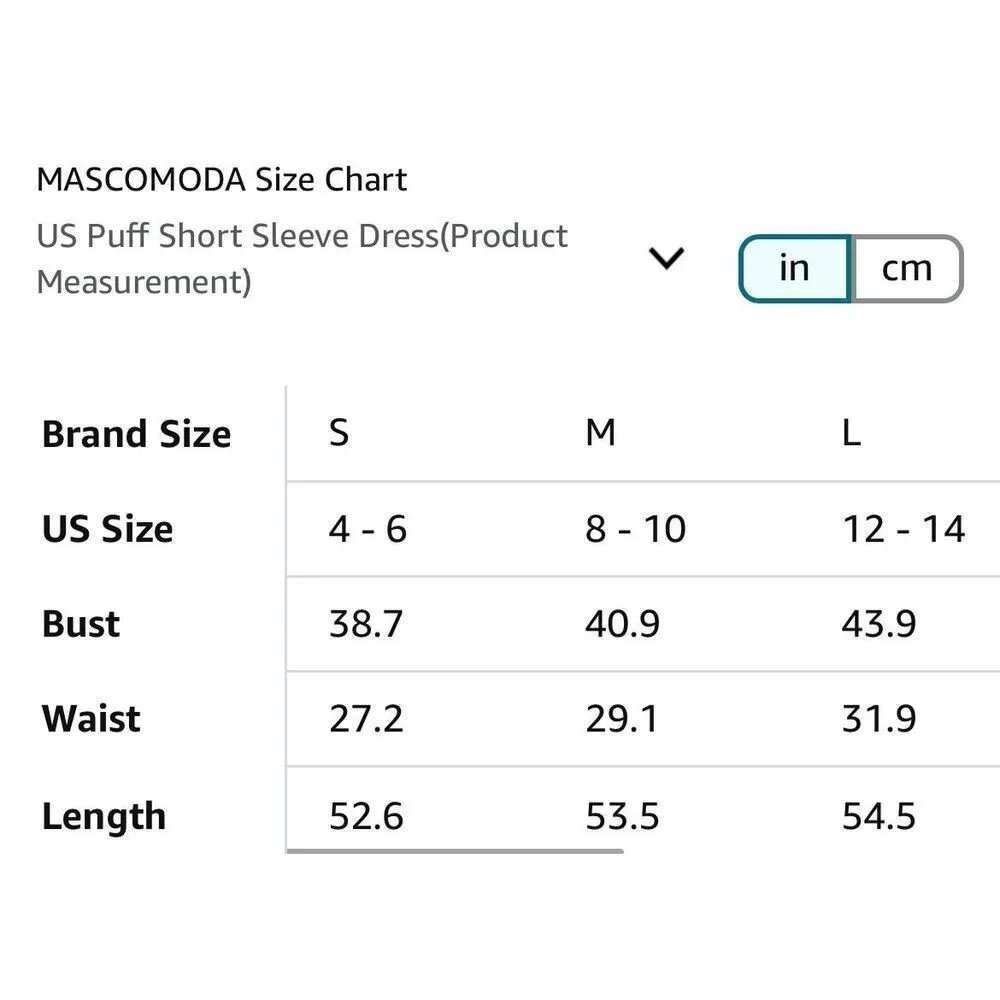Click US size 4 - 6 cell
This screenshot has width=1000, height=1000.
click(368, 529)
